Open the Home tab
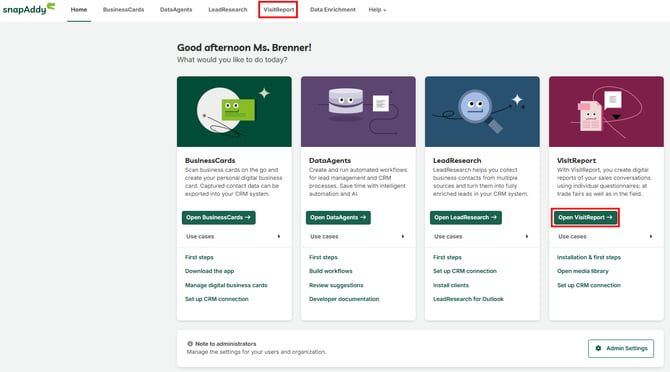Screen dimensions: 670x372 [79, 9]
